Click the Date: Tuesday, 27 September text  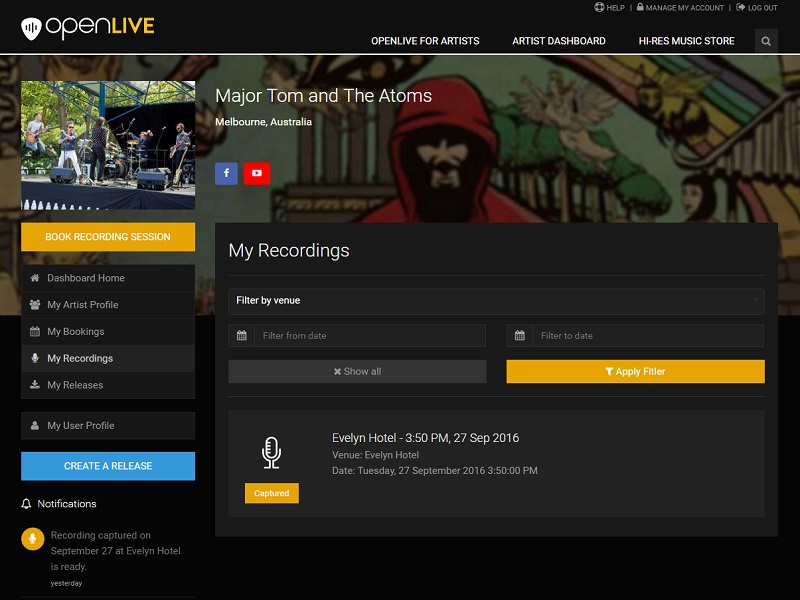[x=435, y=470]
